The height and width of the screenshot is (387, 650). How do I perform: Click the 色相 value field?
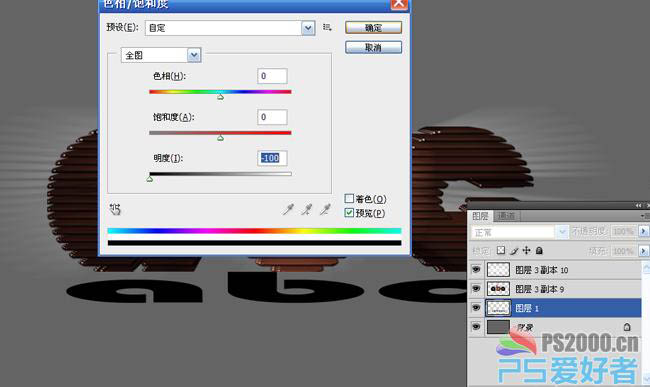coord(272,76)
